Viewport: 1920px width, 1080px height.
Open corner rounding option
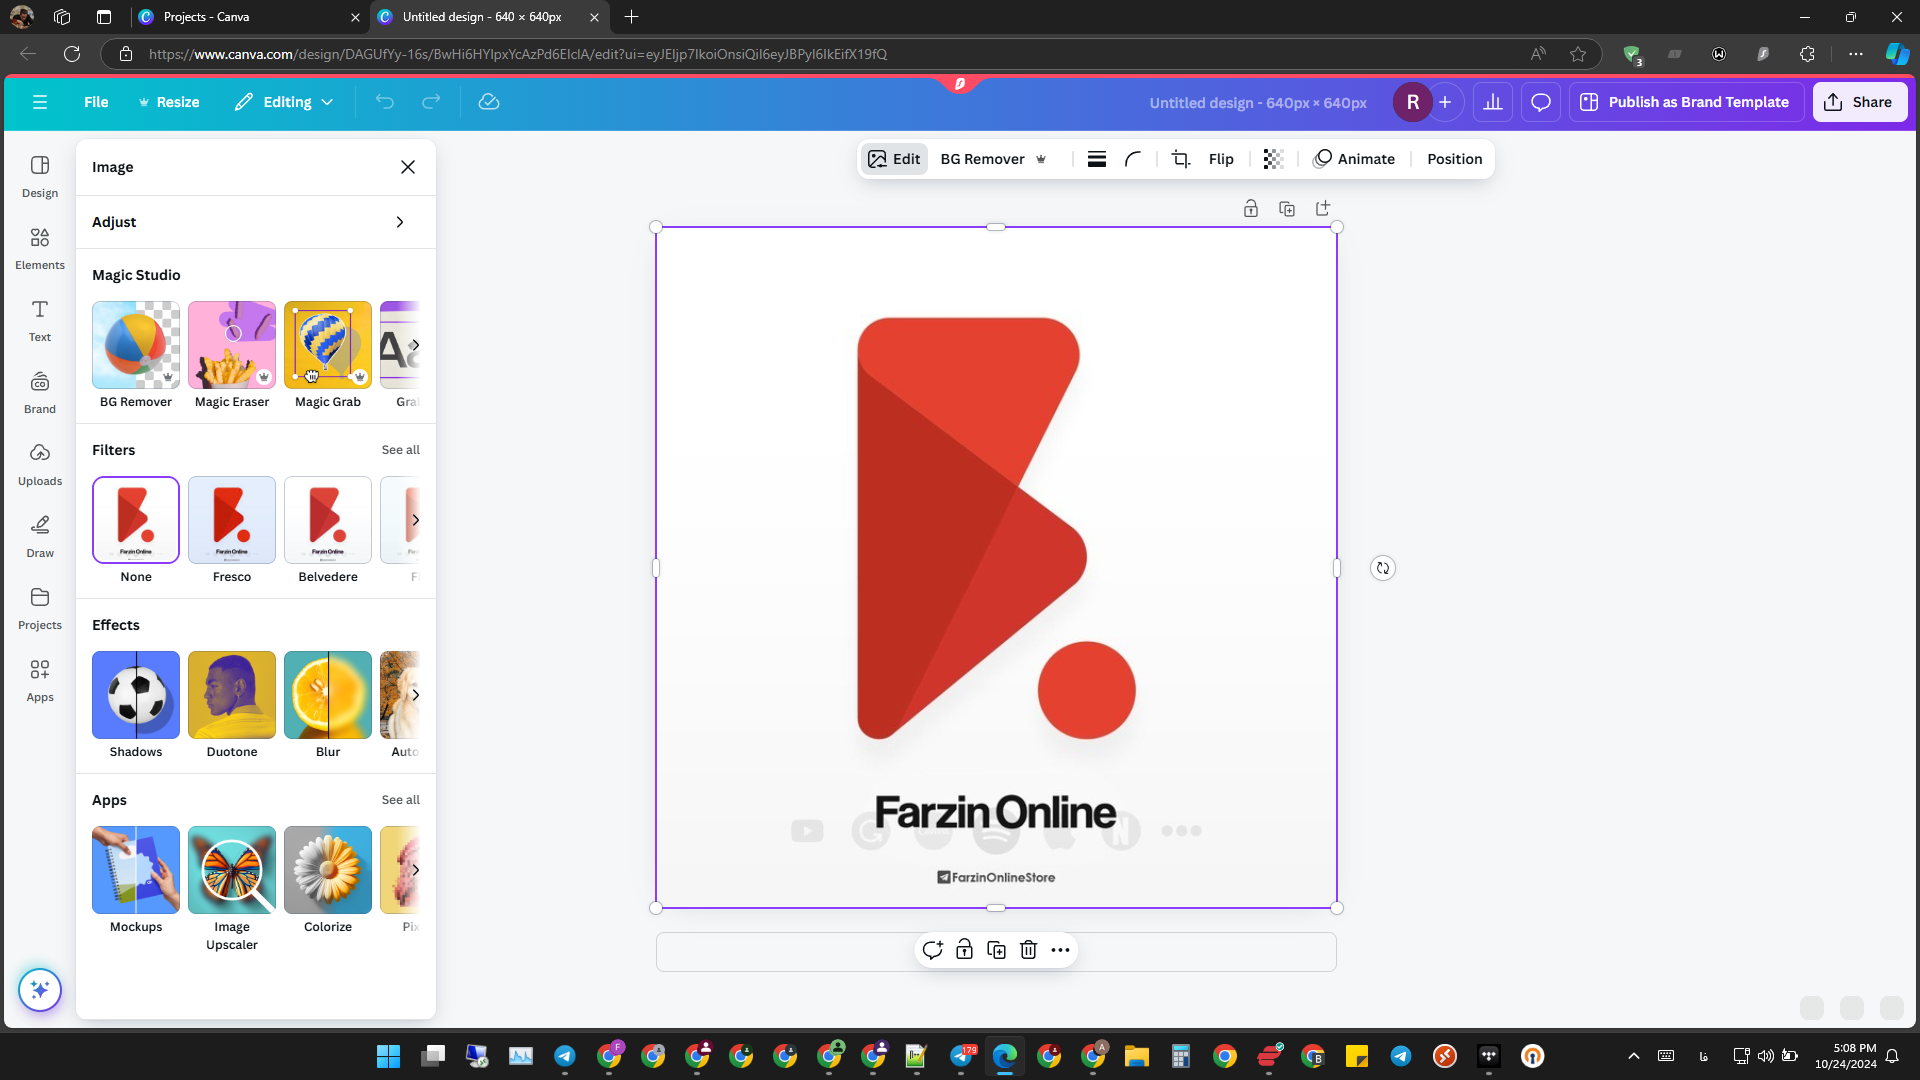pyautogui.click(x=1133, y=159)
